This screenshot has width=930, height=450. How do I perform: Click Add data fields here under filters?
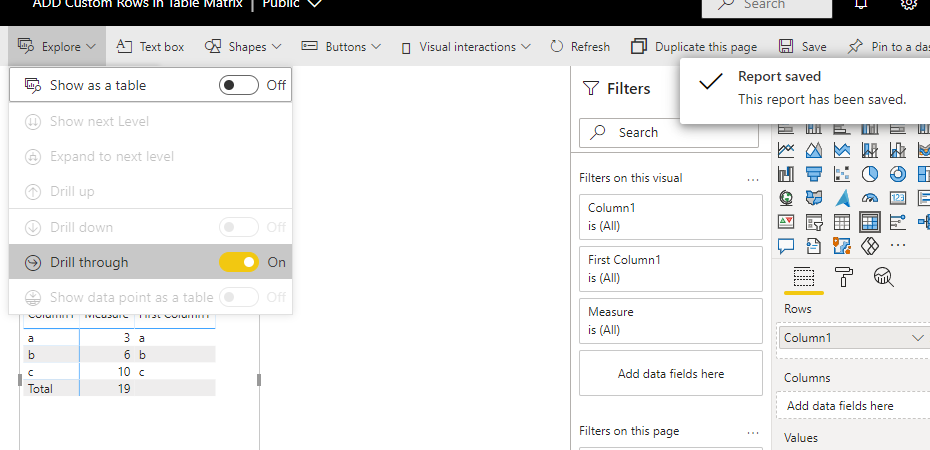tap(671, 373)
